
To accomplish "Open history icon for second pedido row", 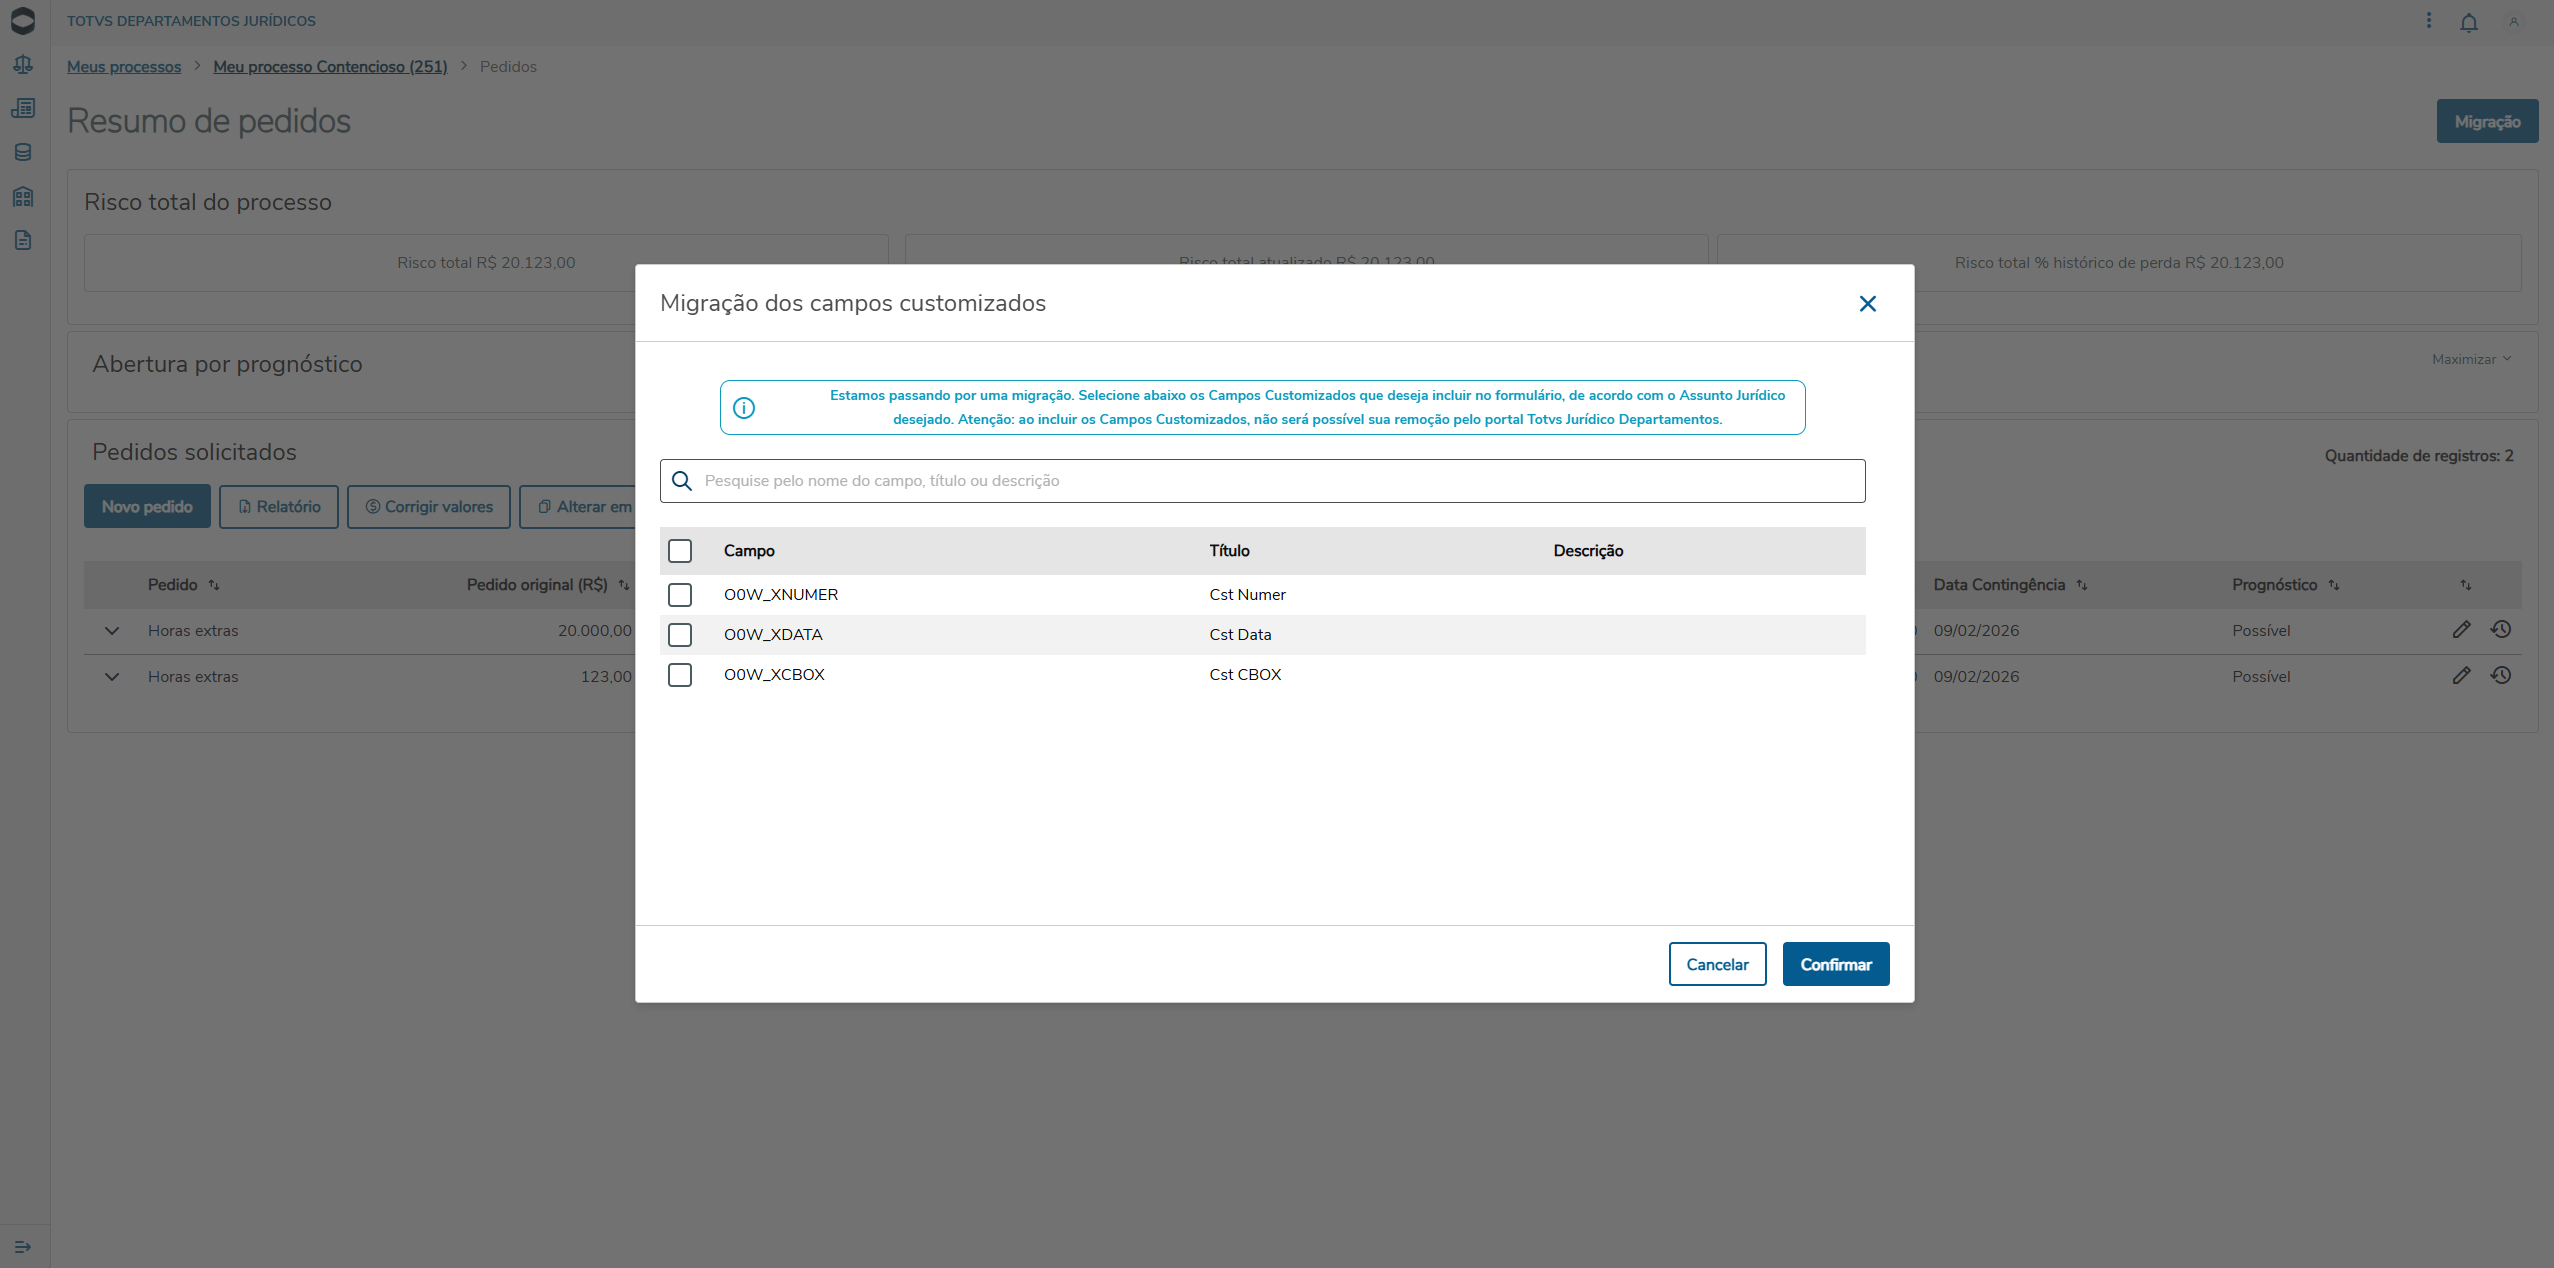I will coord(2501,676).
